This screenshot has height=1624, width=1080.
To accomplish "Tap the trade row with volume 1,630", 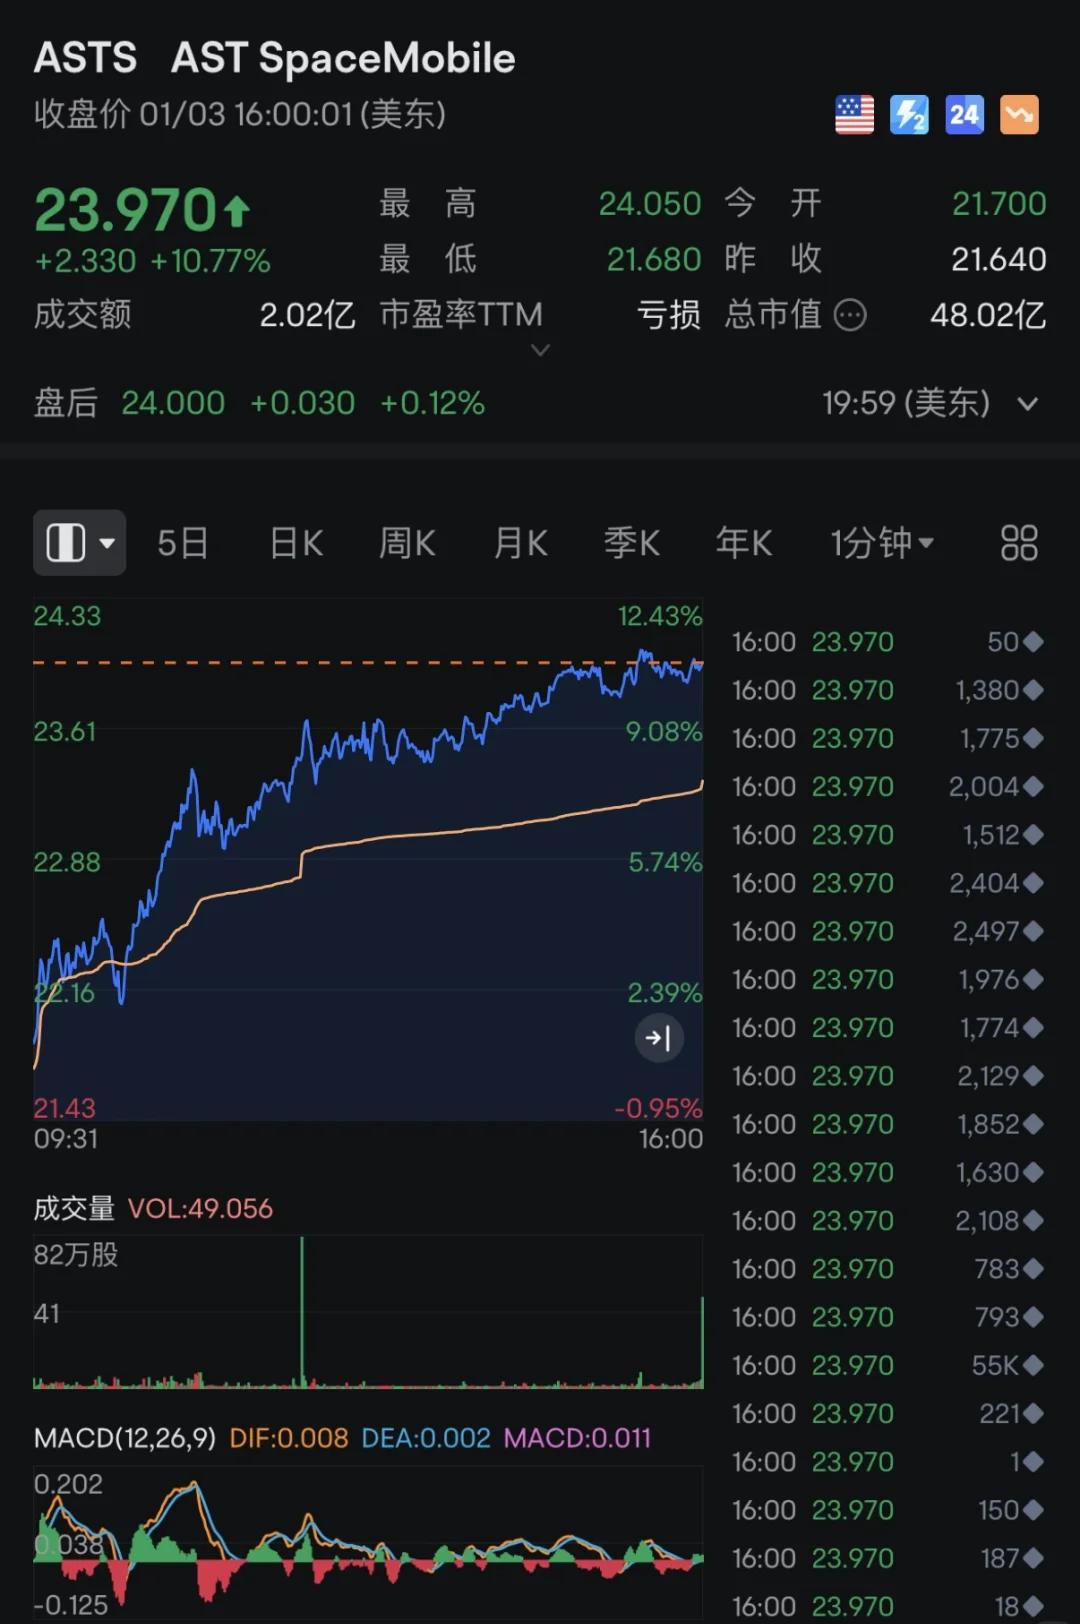I will 888,1172.
